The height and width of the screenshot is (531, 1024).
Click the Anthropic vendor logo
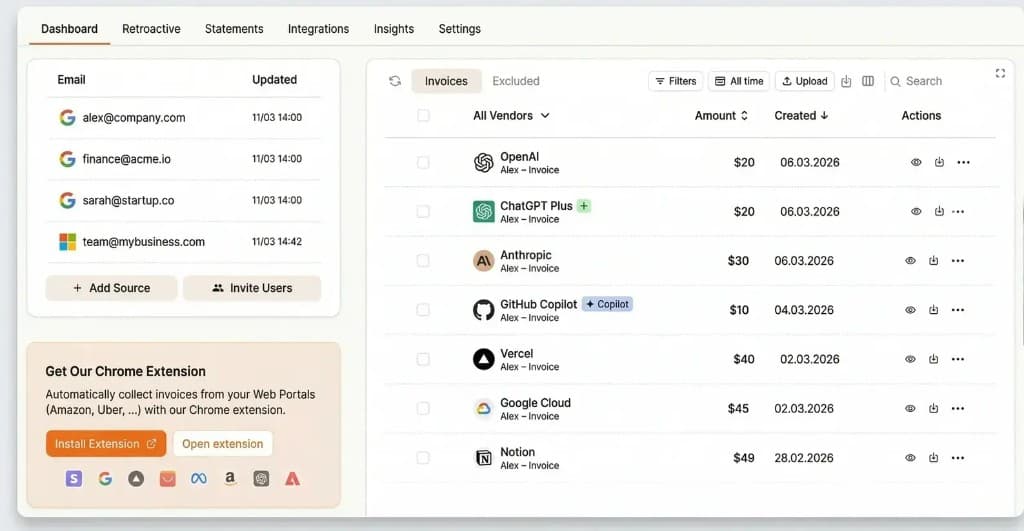coord(483,261)
